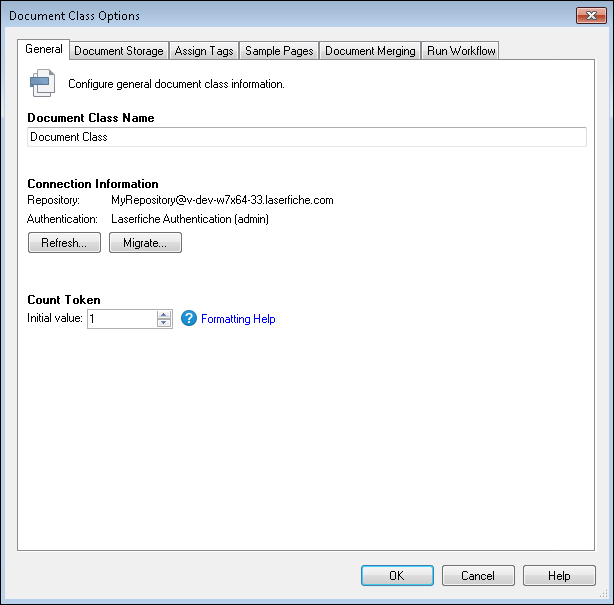This screenshot has height=605, width=614.
Task: Open the Run Workflow tab
Action: 460,51
